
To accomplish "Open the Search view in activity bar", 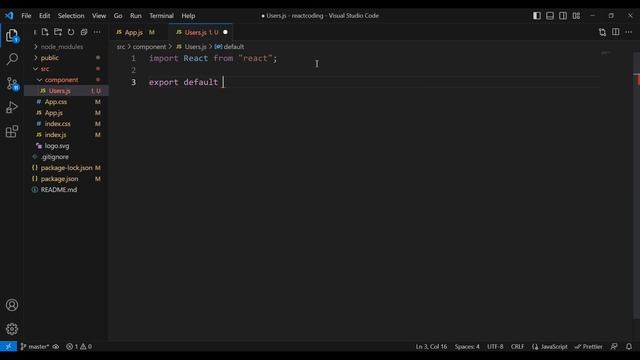I will coord(12,59).
